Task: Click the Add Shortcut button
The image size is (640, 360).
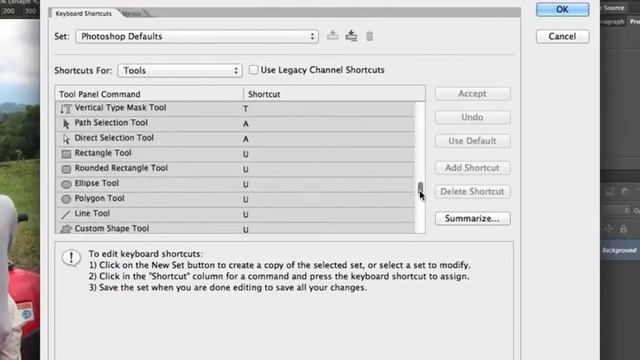Action: [x=472, y=168]
